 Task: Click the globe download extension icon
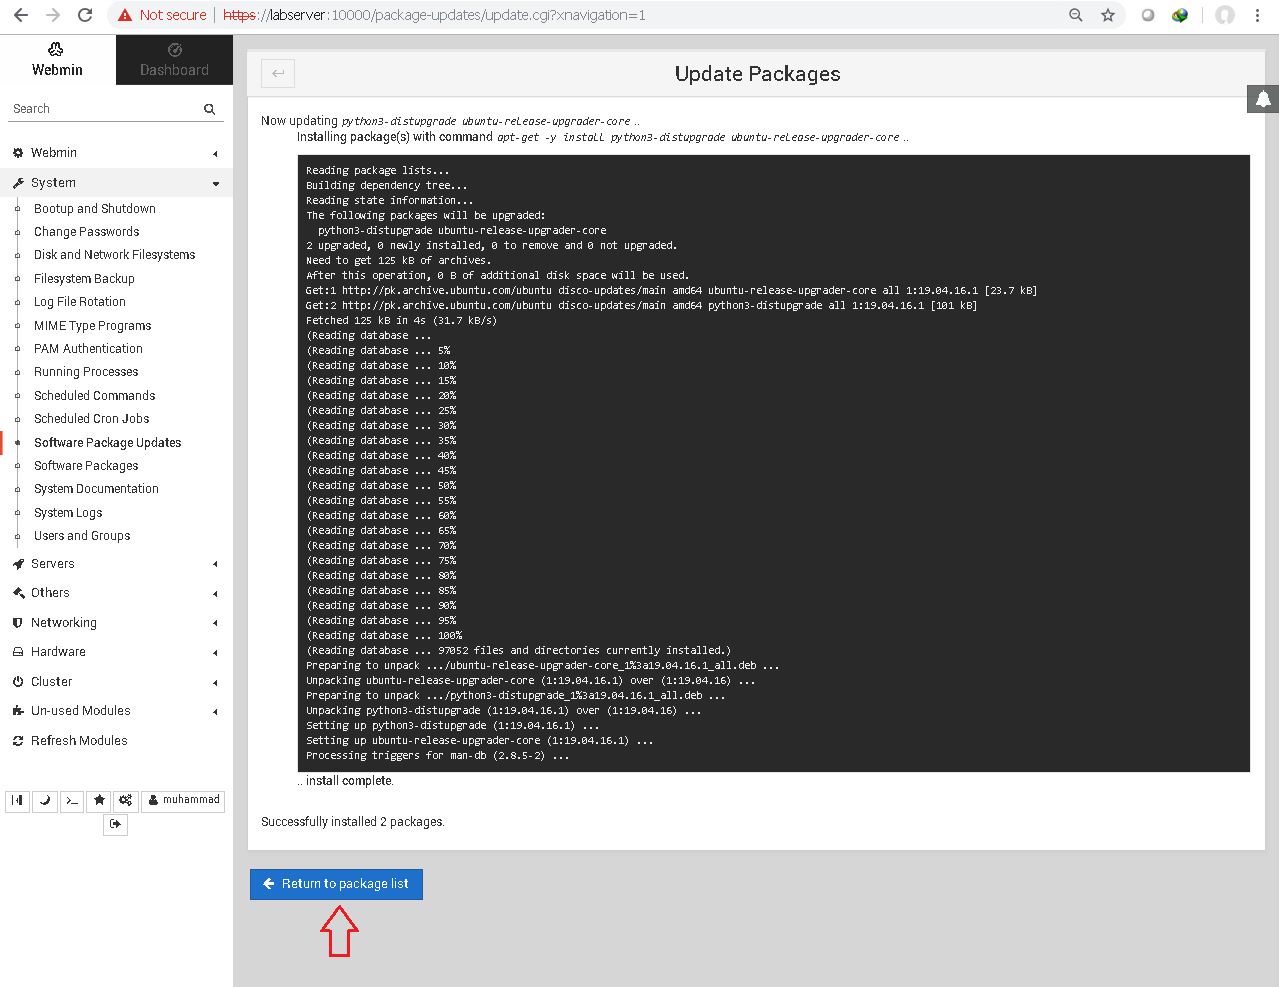coord(1180,15)
